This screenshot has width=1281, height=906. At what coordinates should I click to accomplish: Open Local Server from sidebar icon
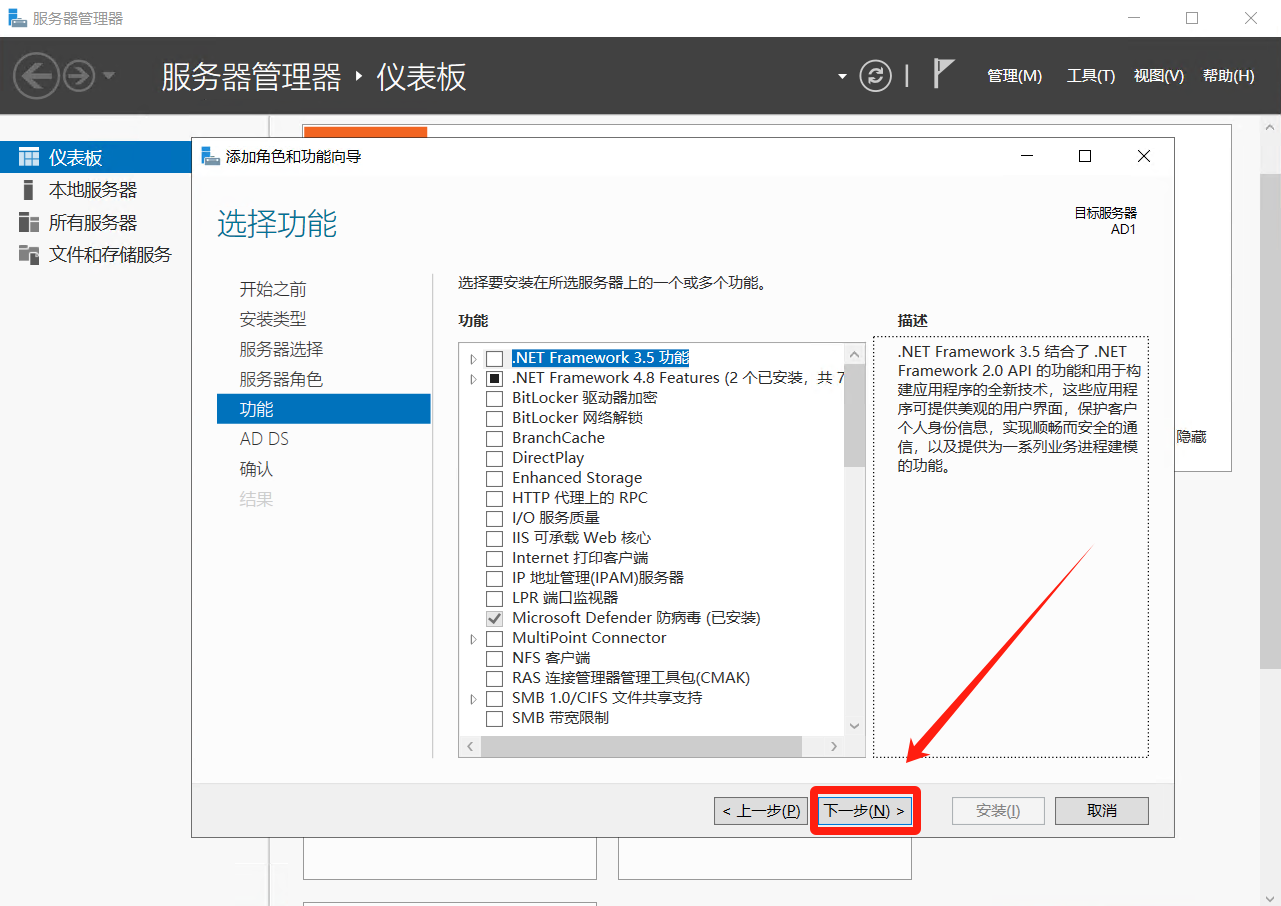point(29,190)
